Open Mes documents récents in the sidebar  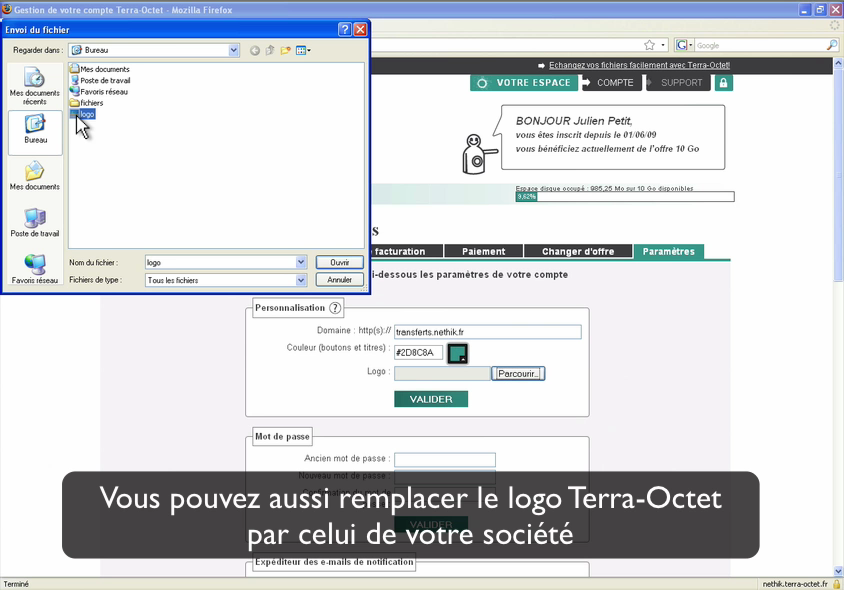(34, 86)
